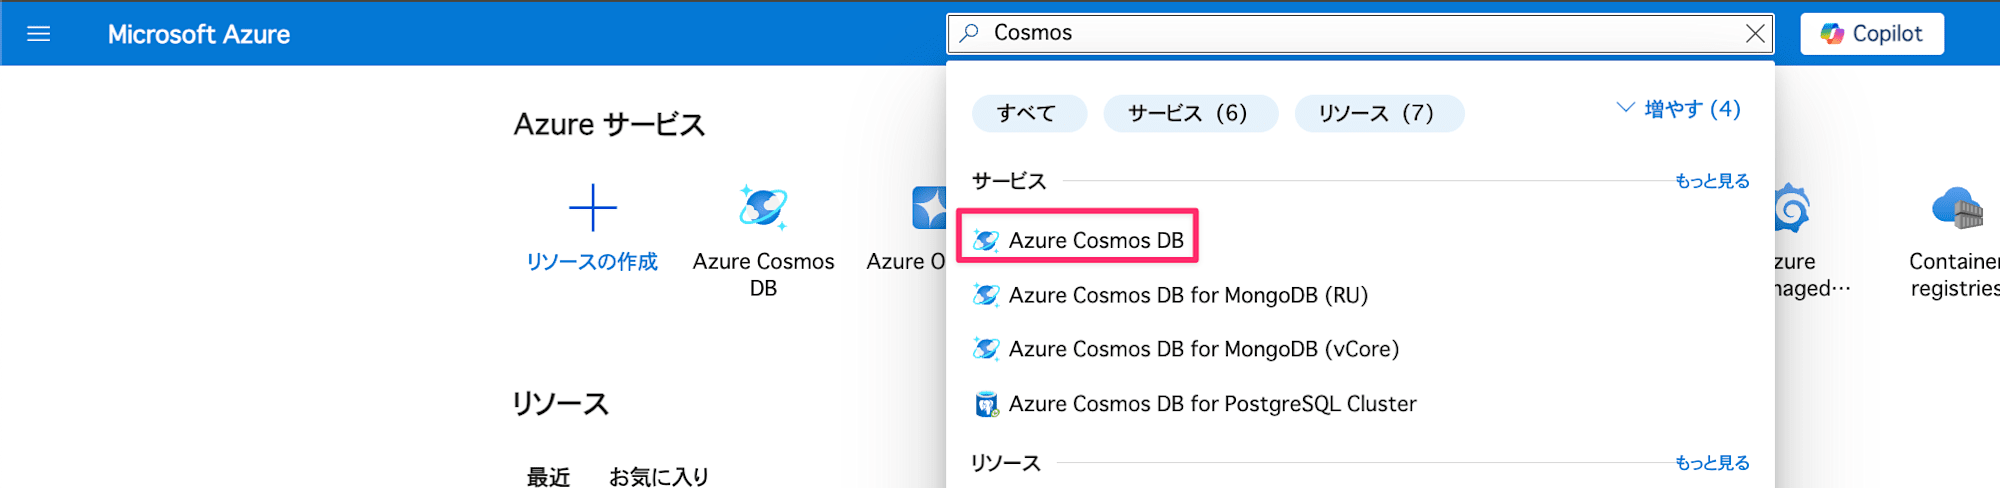
Task: Choose Azure Cosmos DB search result
Action: (1078, 240)
